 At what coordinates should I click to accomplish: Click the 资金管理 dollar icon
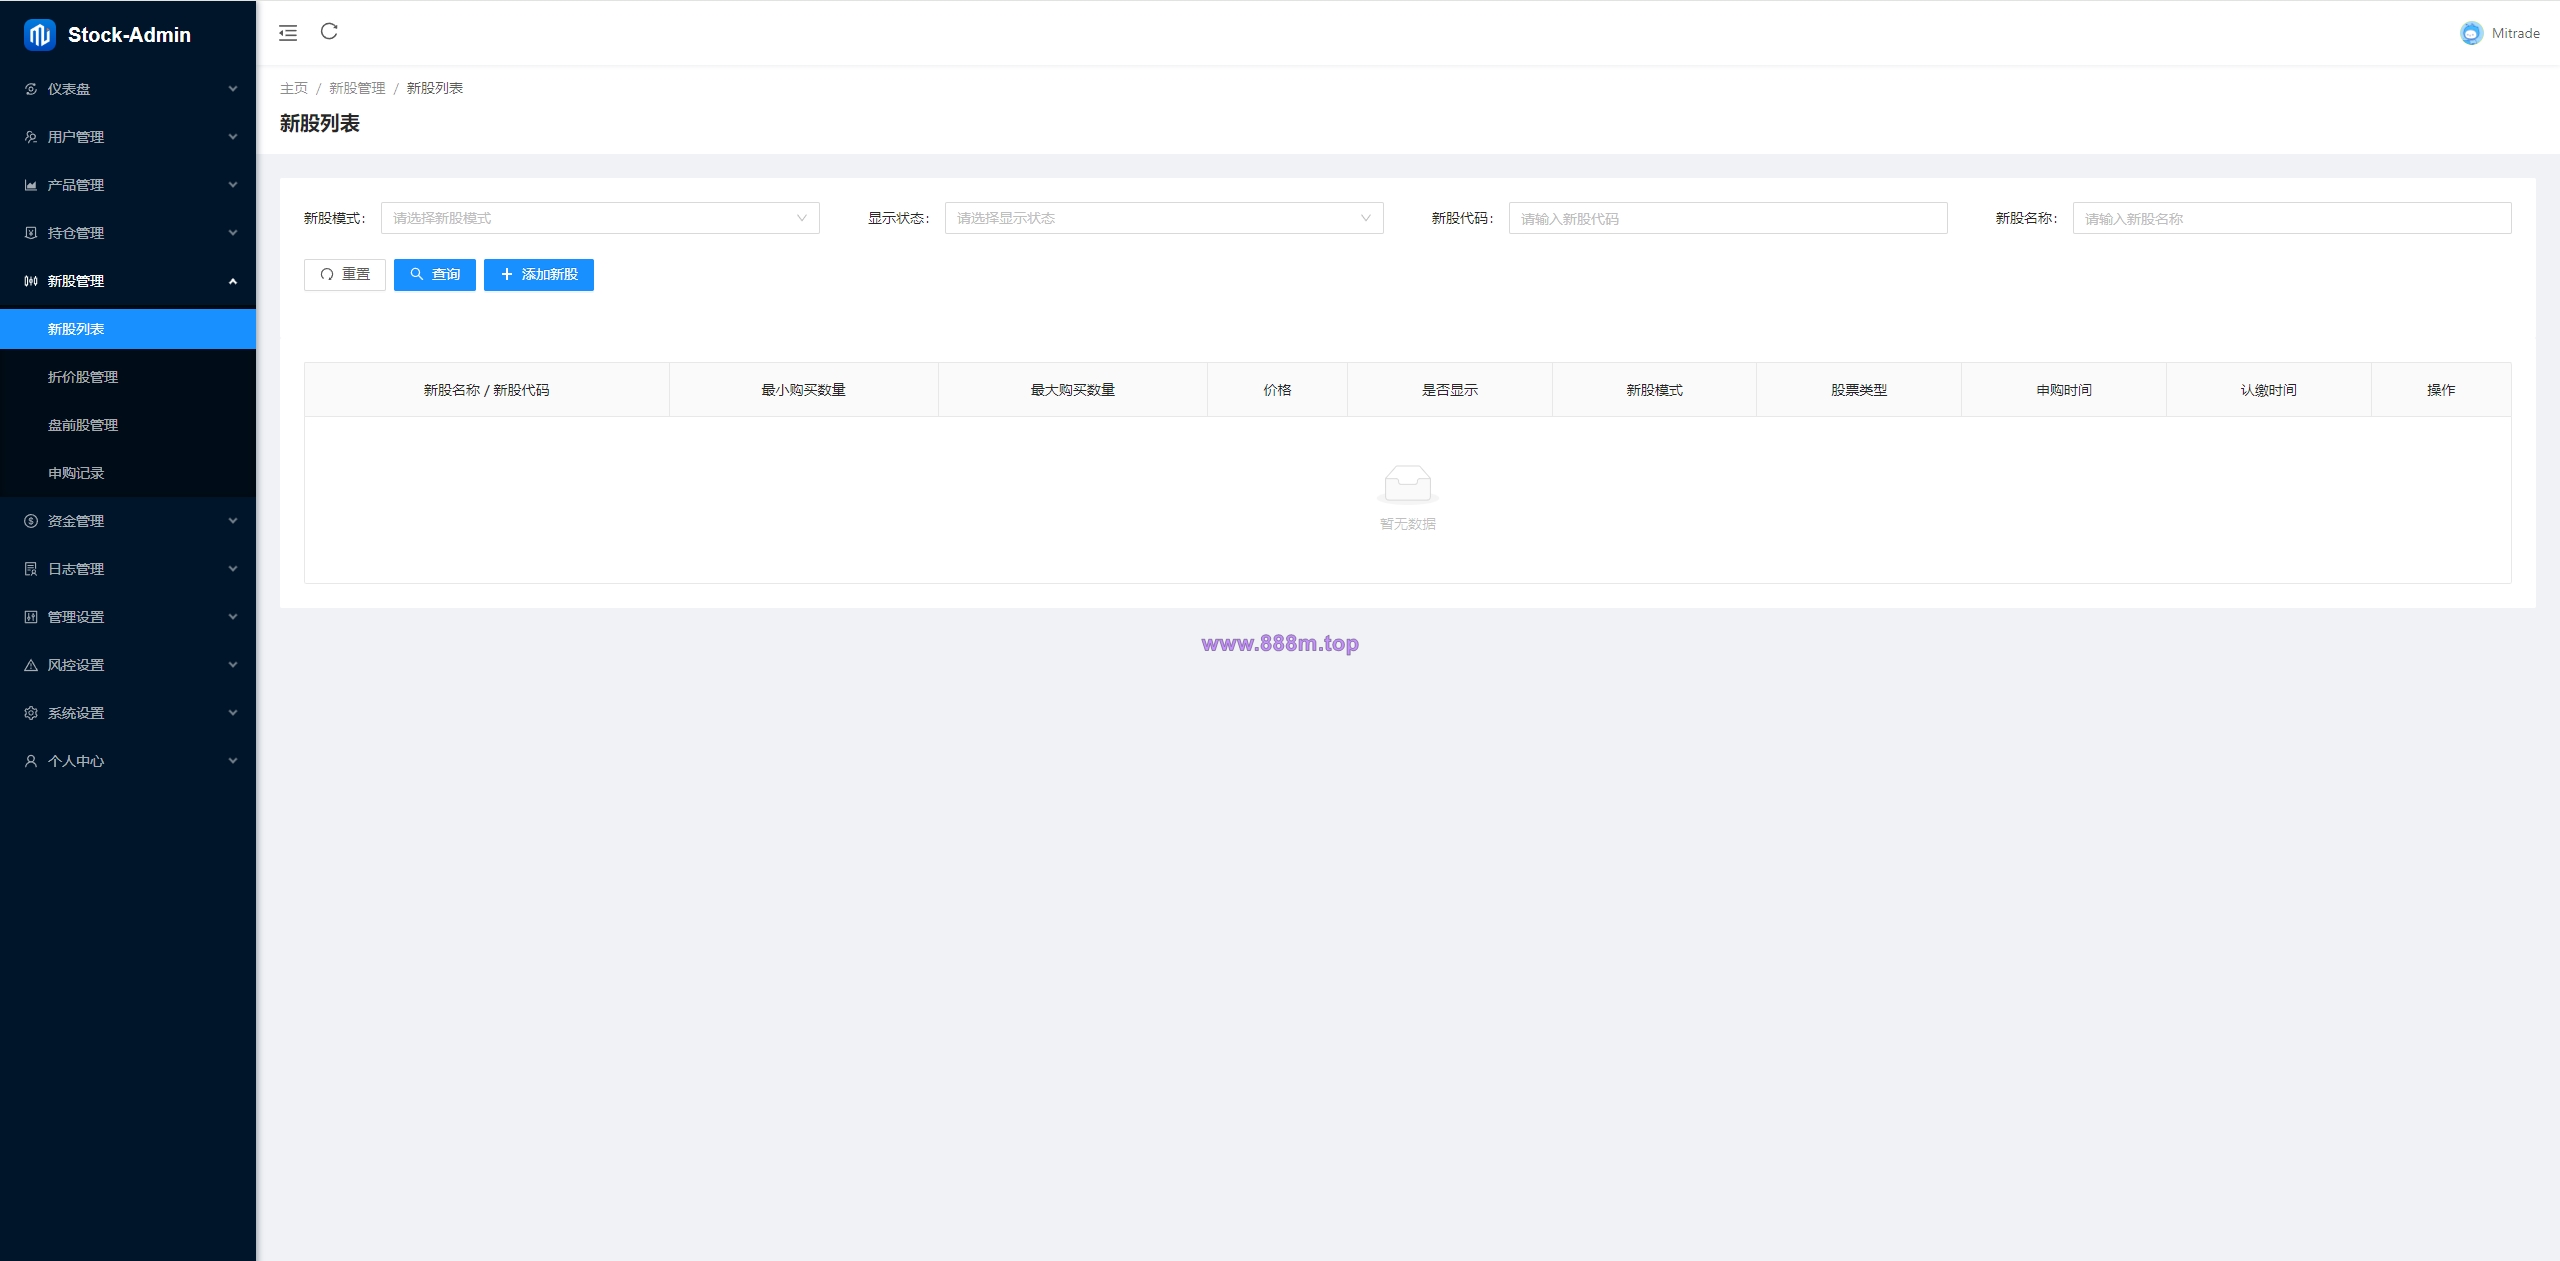pyautogui.click(x=31, y=521)
